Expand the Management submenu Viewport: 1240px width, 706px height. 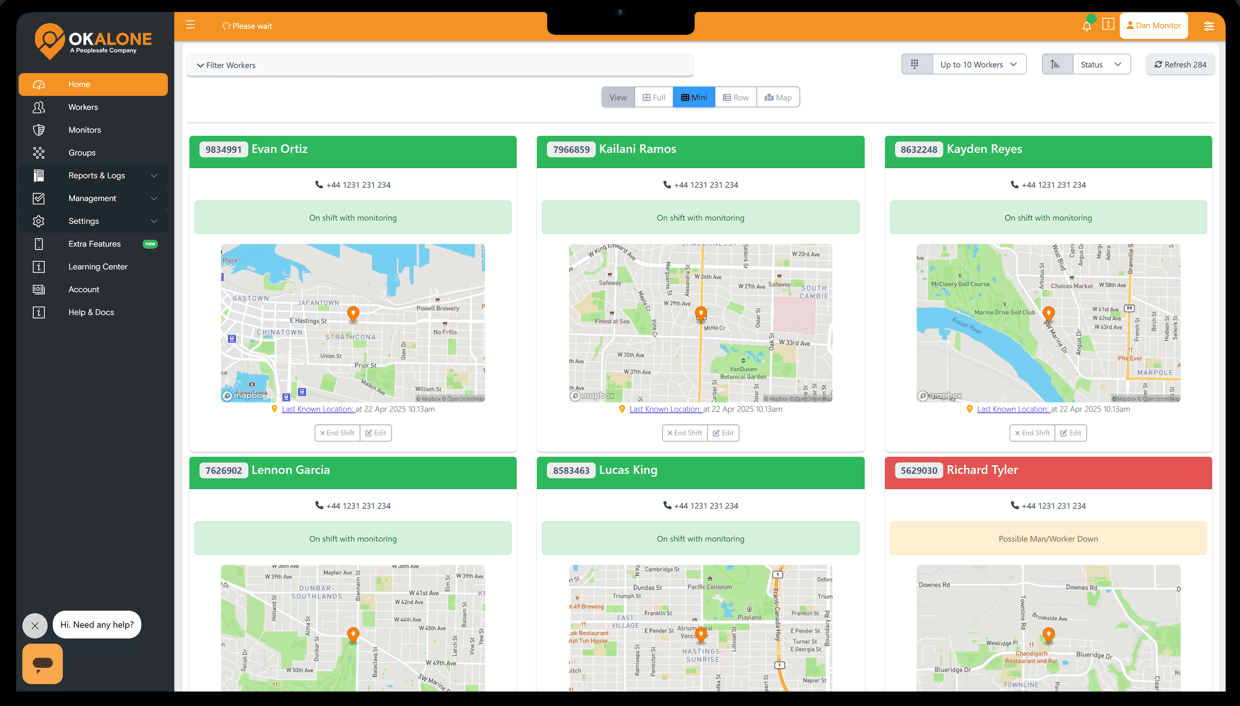[x=93, y=199]
